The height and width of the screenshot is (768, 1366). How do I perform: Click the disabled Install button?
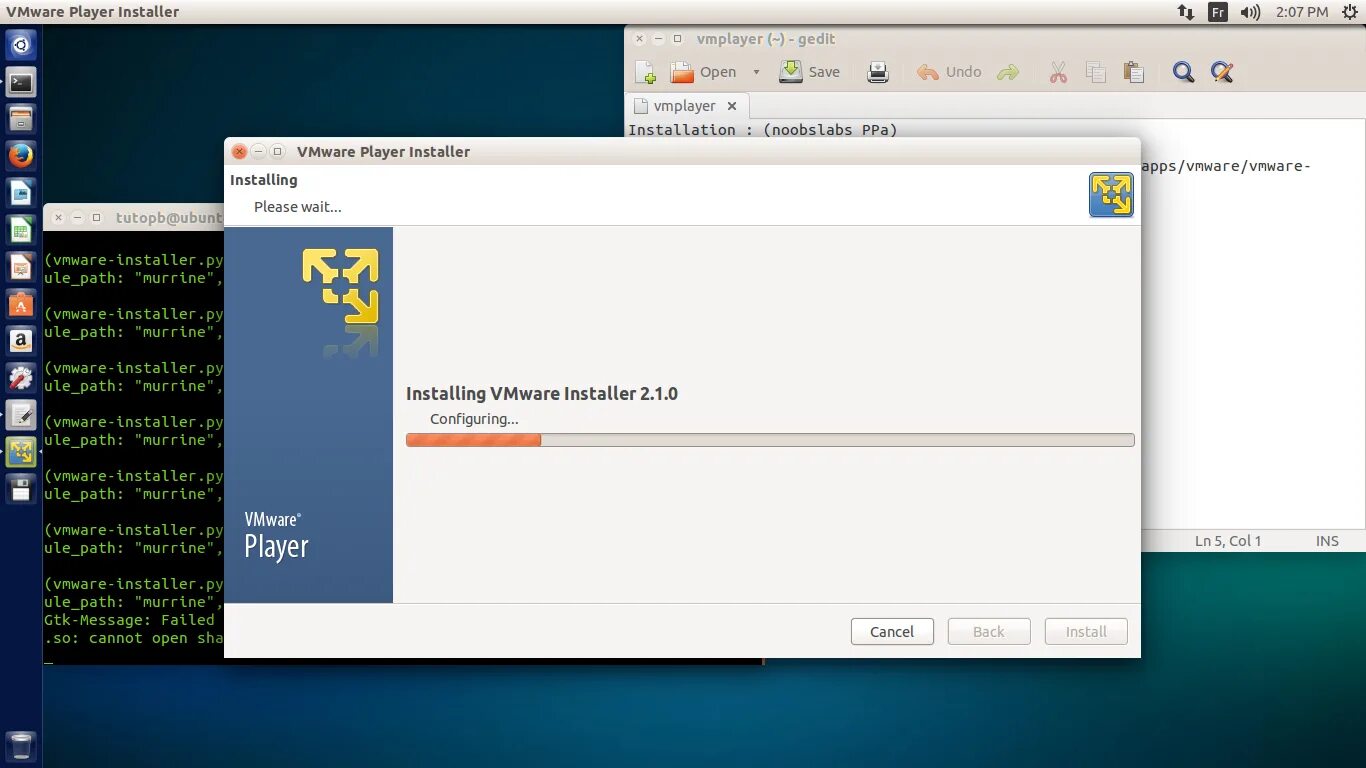pyautogui.click(x=1086, y=632)
